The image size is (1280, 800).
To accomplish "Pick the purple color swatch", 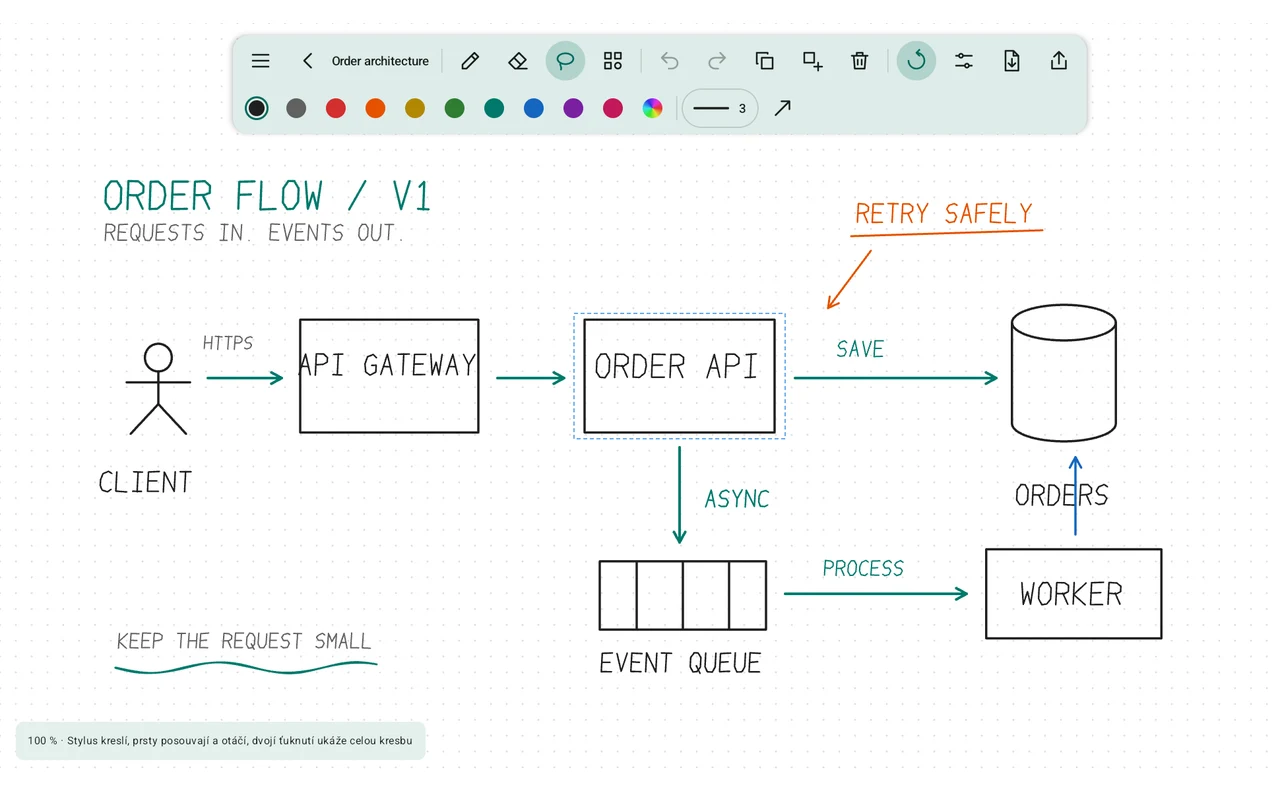I will (x=573, y=108).
